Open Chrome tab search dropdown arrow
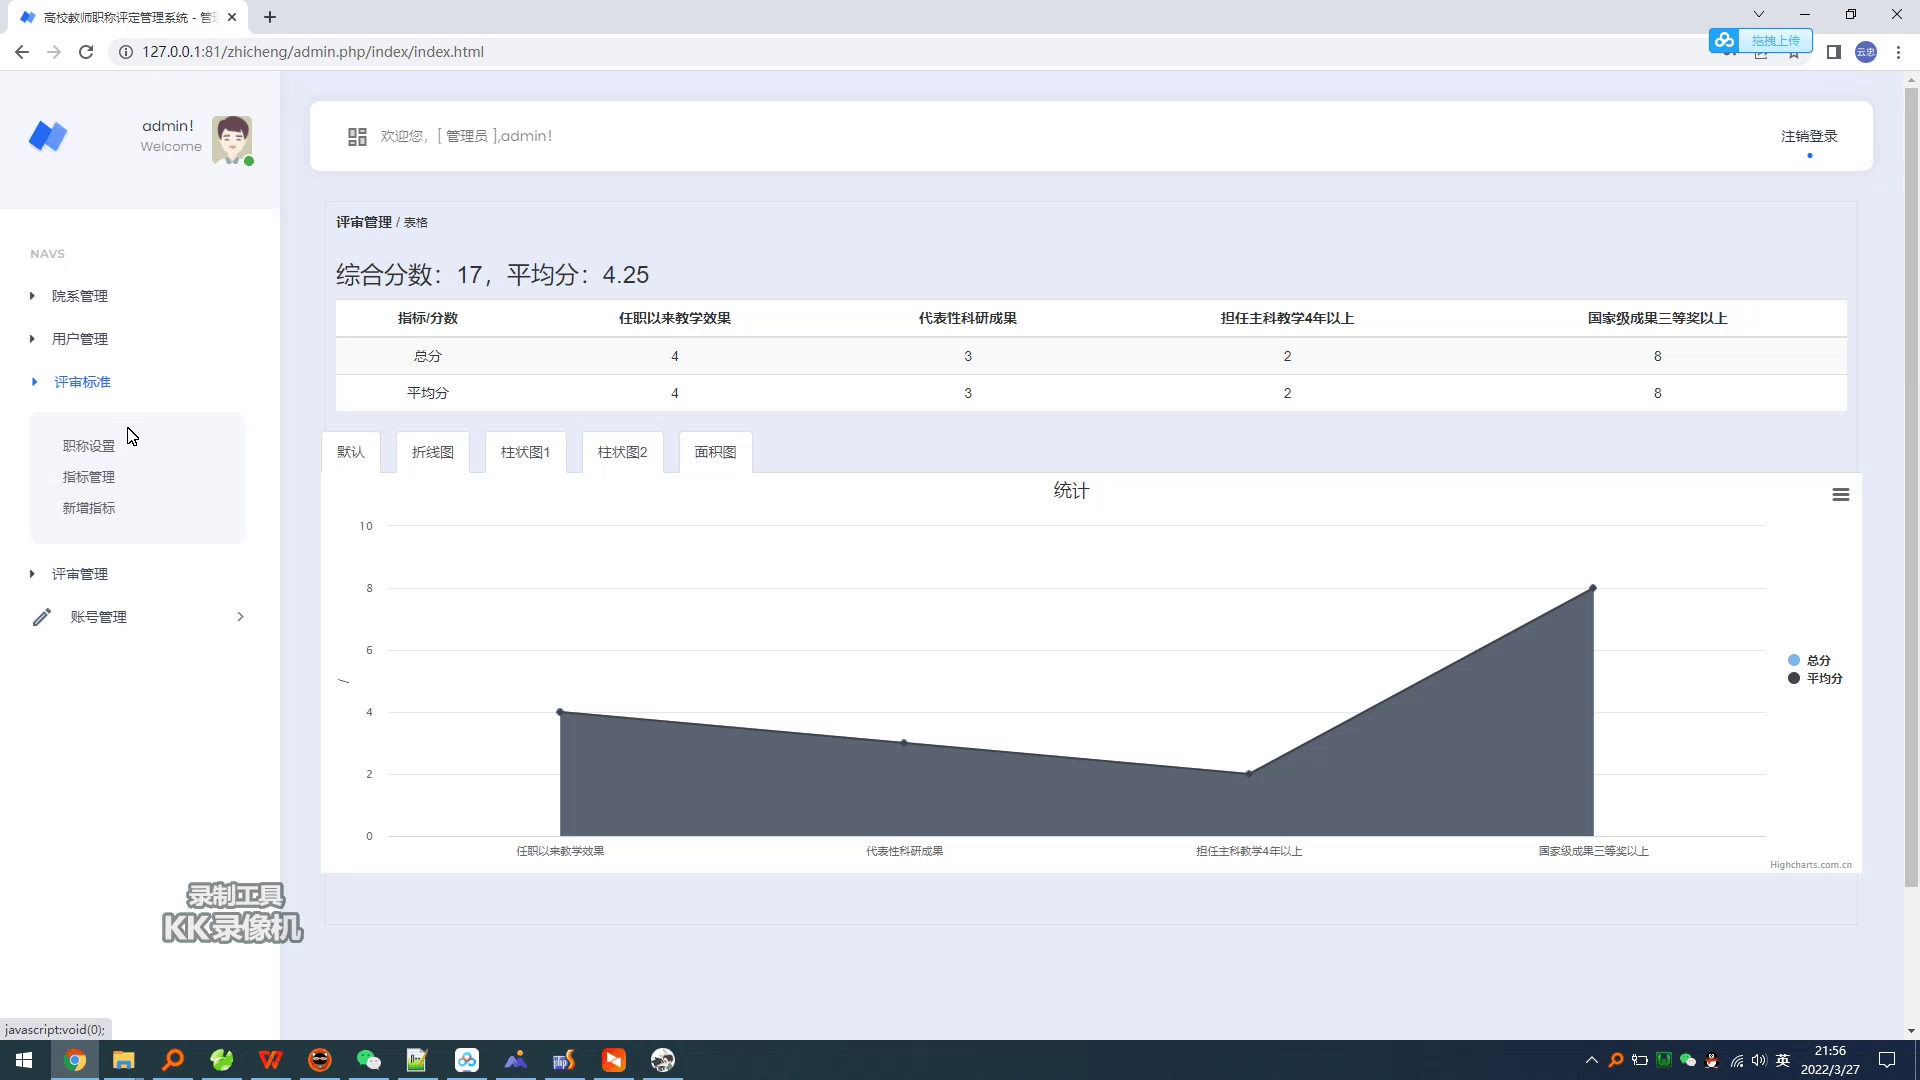The image size is (1920, 1080). pyautogui.click(x=1759, y=14)
